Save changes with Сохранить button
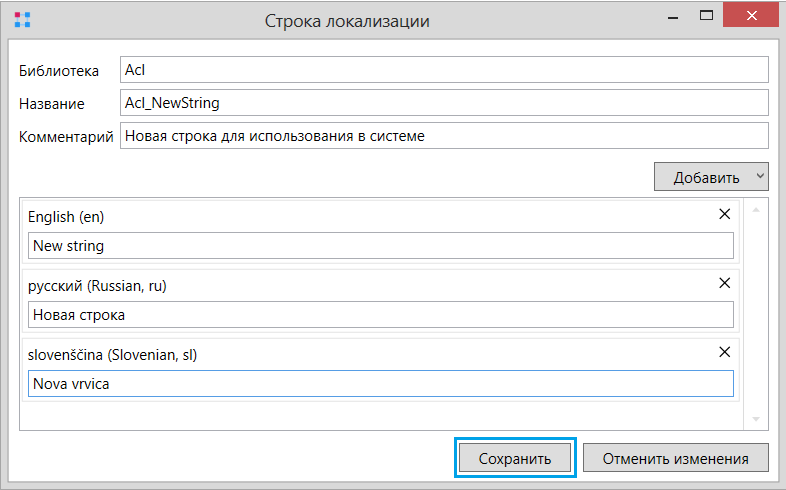This screenshot has width=786, height=490. [515, 458]
